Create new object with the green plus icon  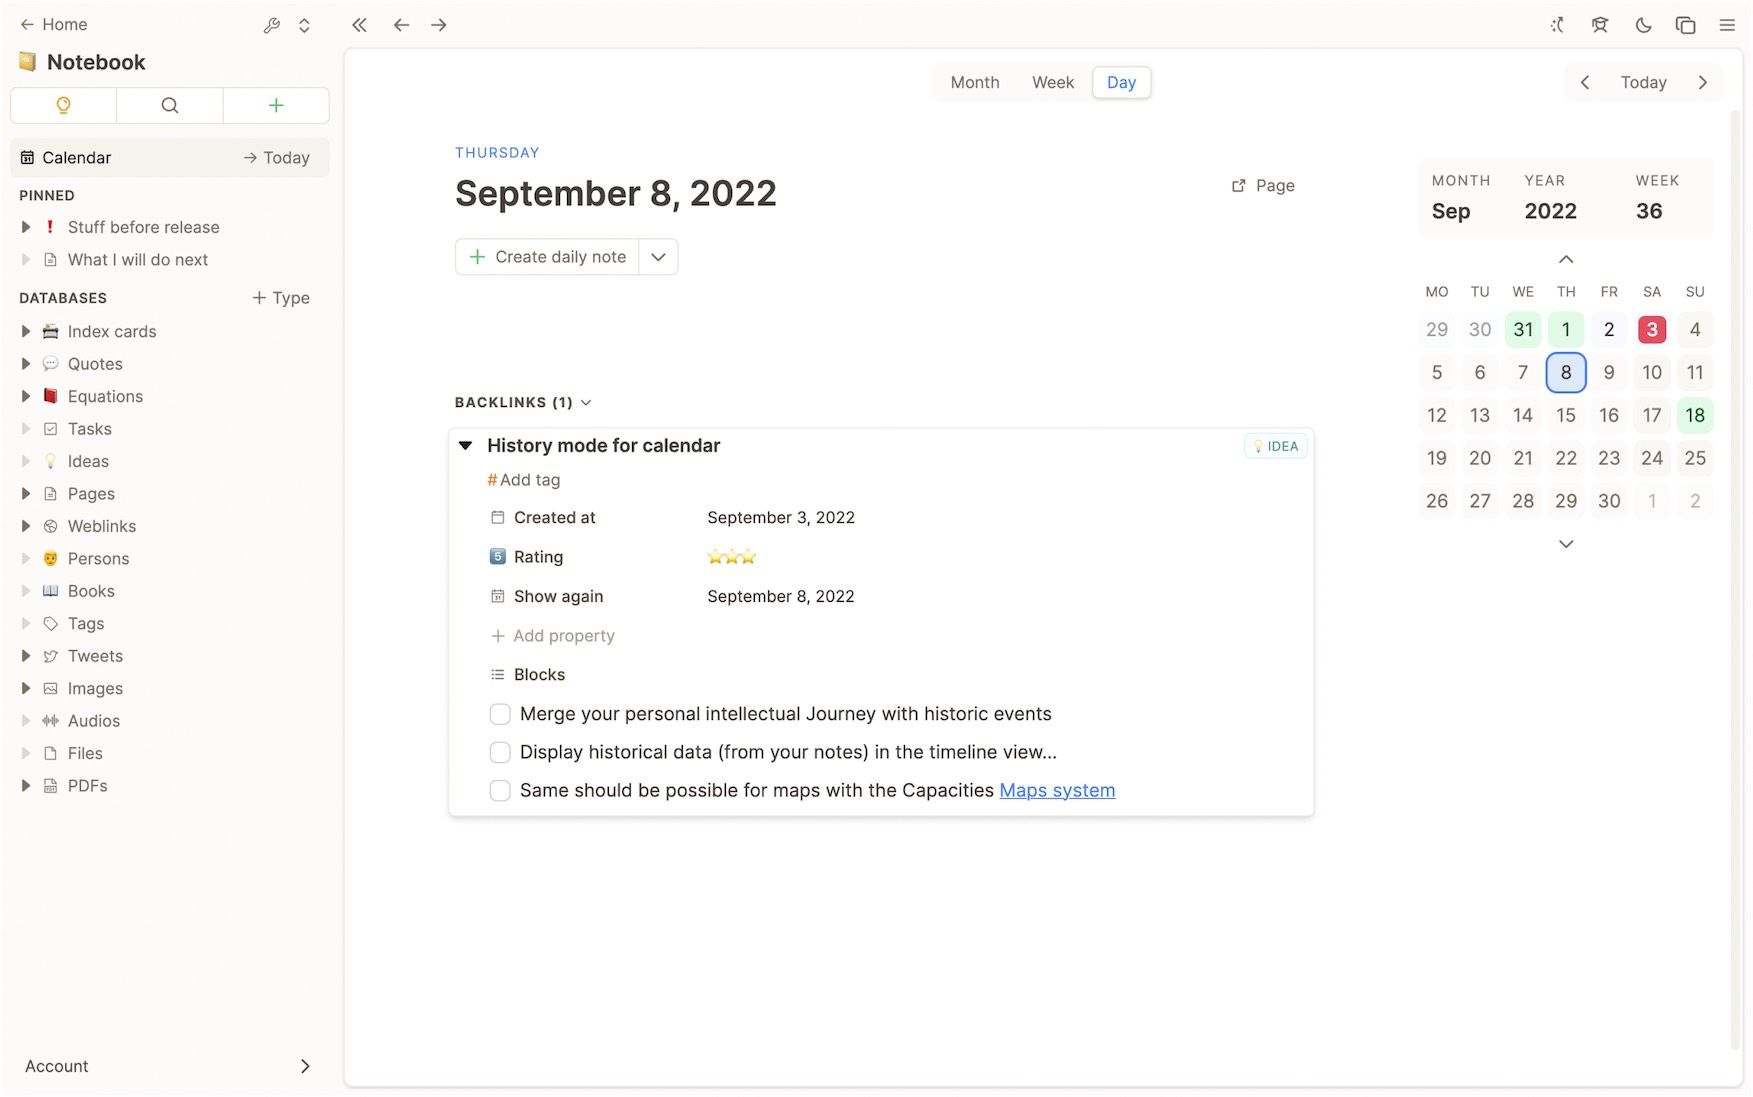click(276, 105)
